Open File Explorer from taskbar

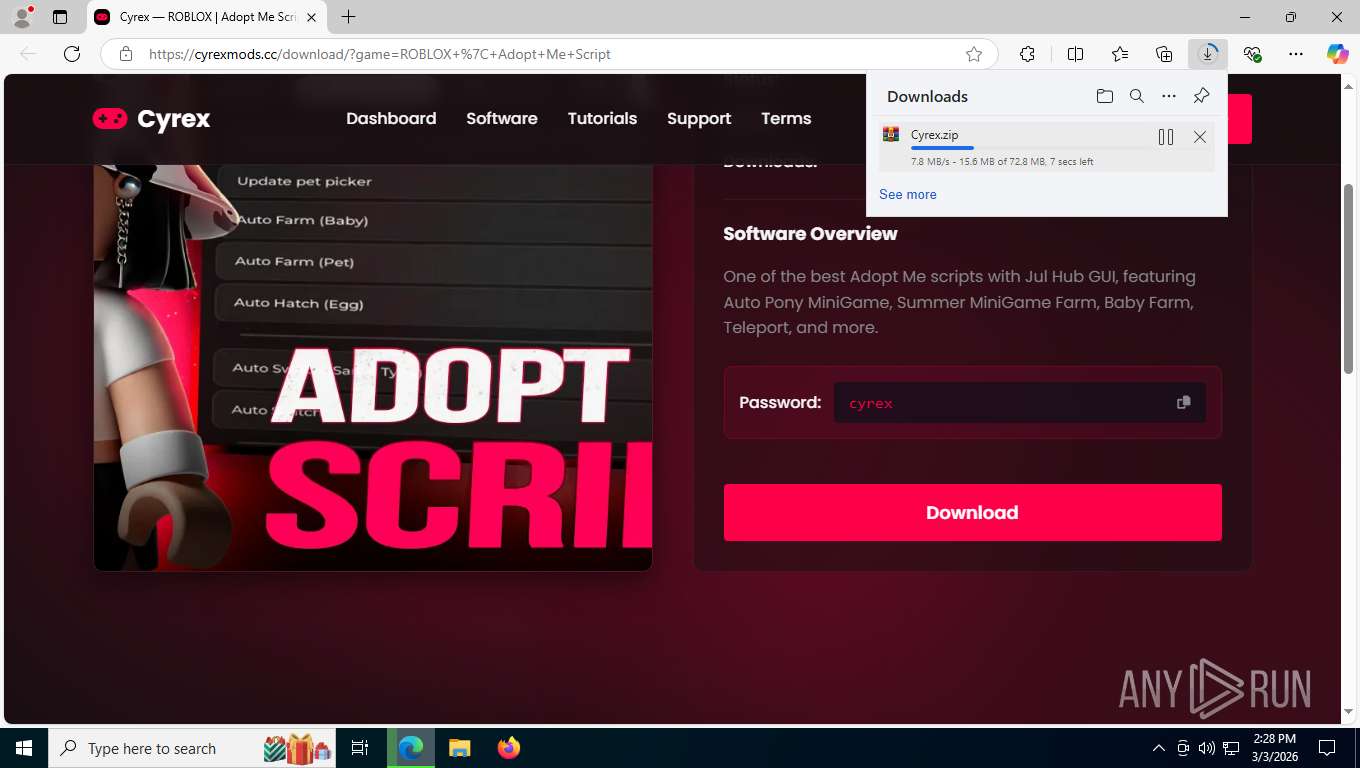(459, 748)
